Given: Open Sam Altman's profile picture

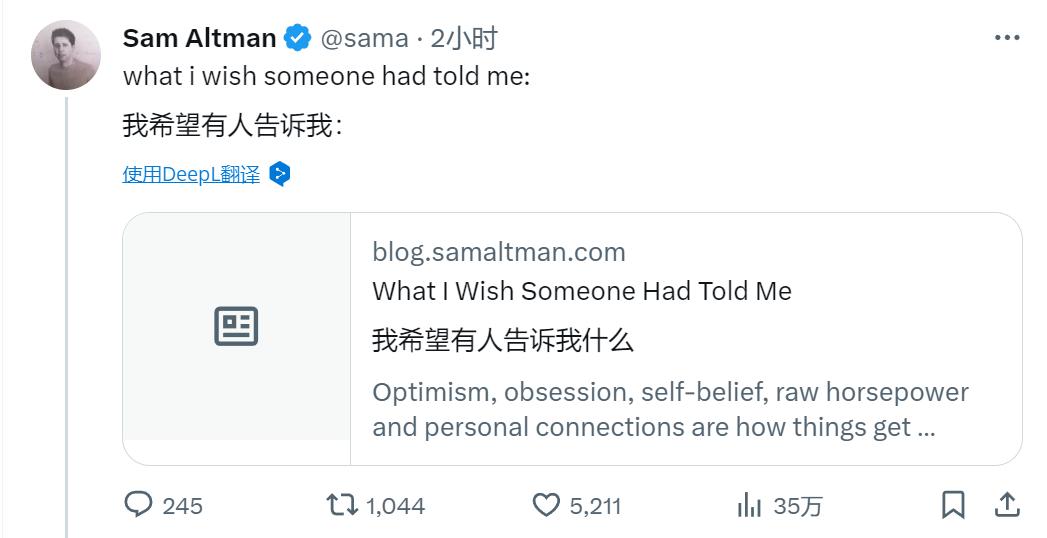Looking at the screenshot, I should point(67,55).
